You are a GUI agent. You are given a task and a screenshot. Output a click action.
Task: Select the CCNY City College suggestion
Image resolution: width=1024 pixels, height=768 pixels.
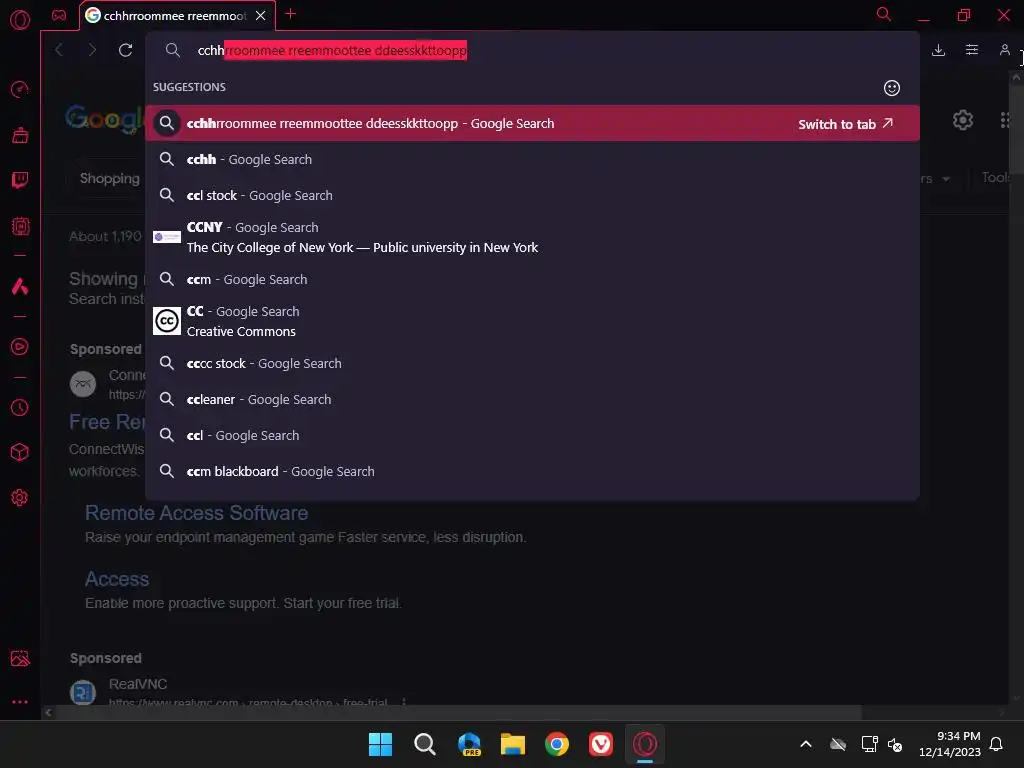(x=532, y=237)
